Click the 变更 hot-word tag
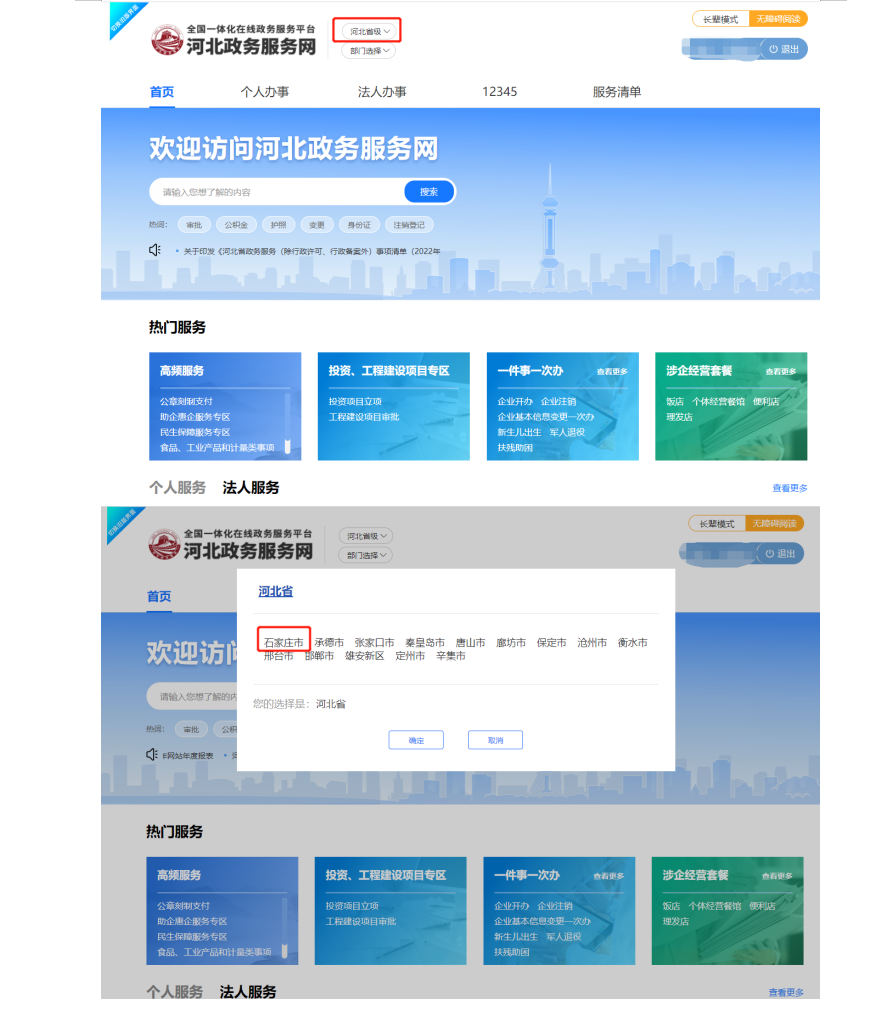Screen dimensions: 880x1016 (x=317, y=225)
